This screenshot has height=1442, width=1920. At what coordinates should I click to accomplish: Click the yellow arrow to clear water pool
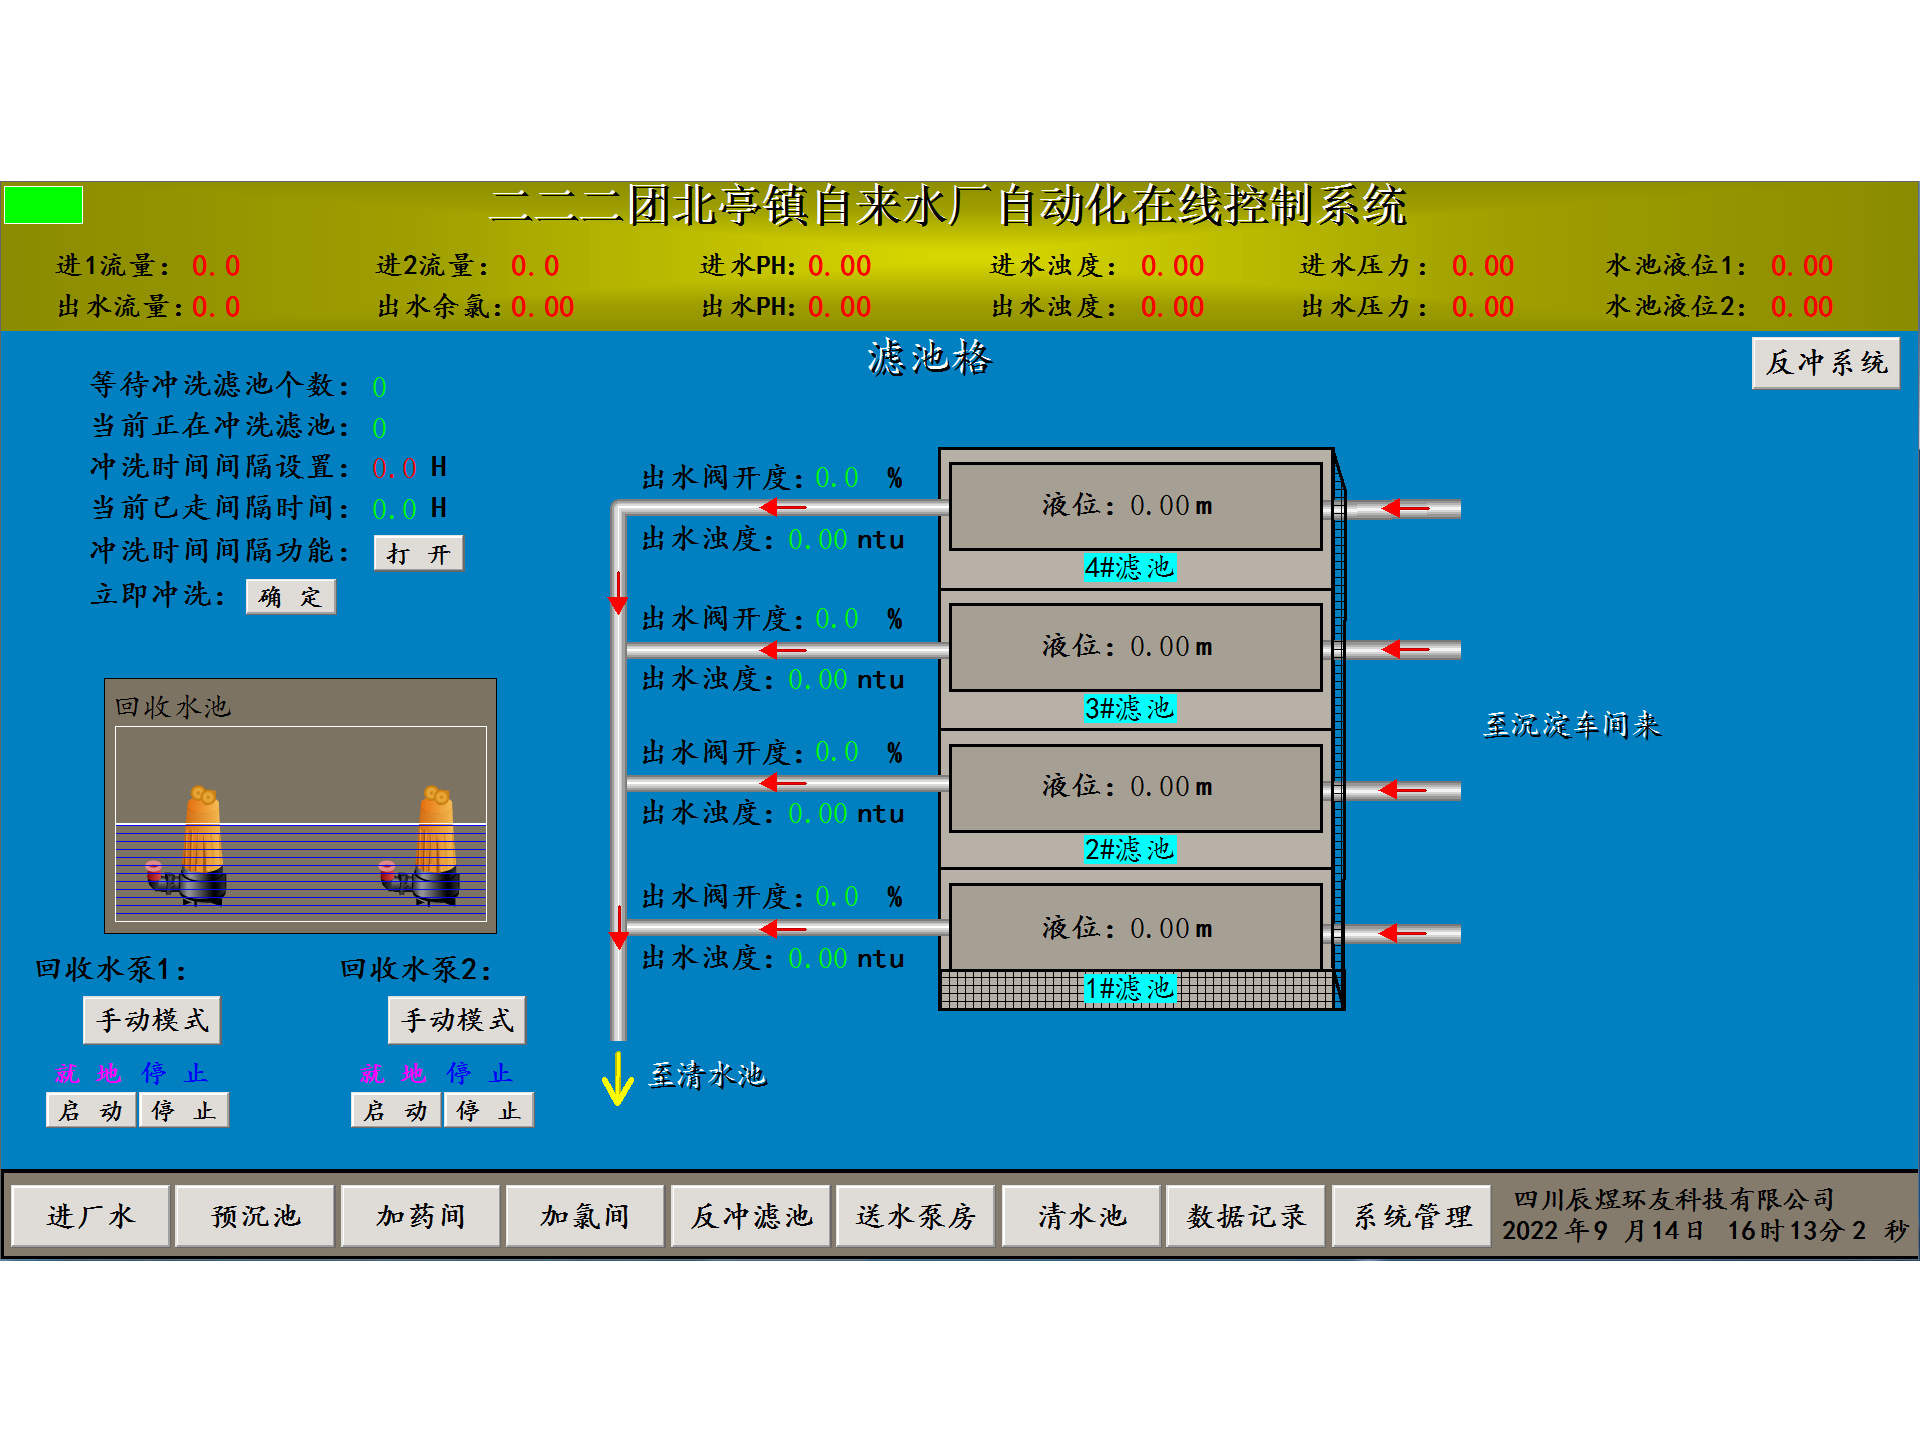pyautogui.click(x=618, y=1079)
